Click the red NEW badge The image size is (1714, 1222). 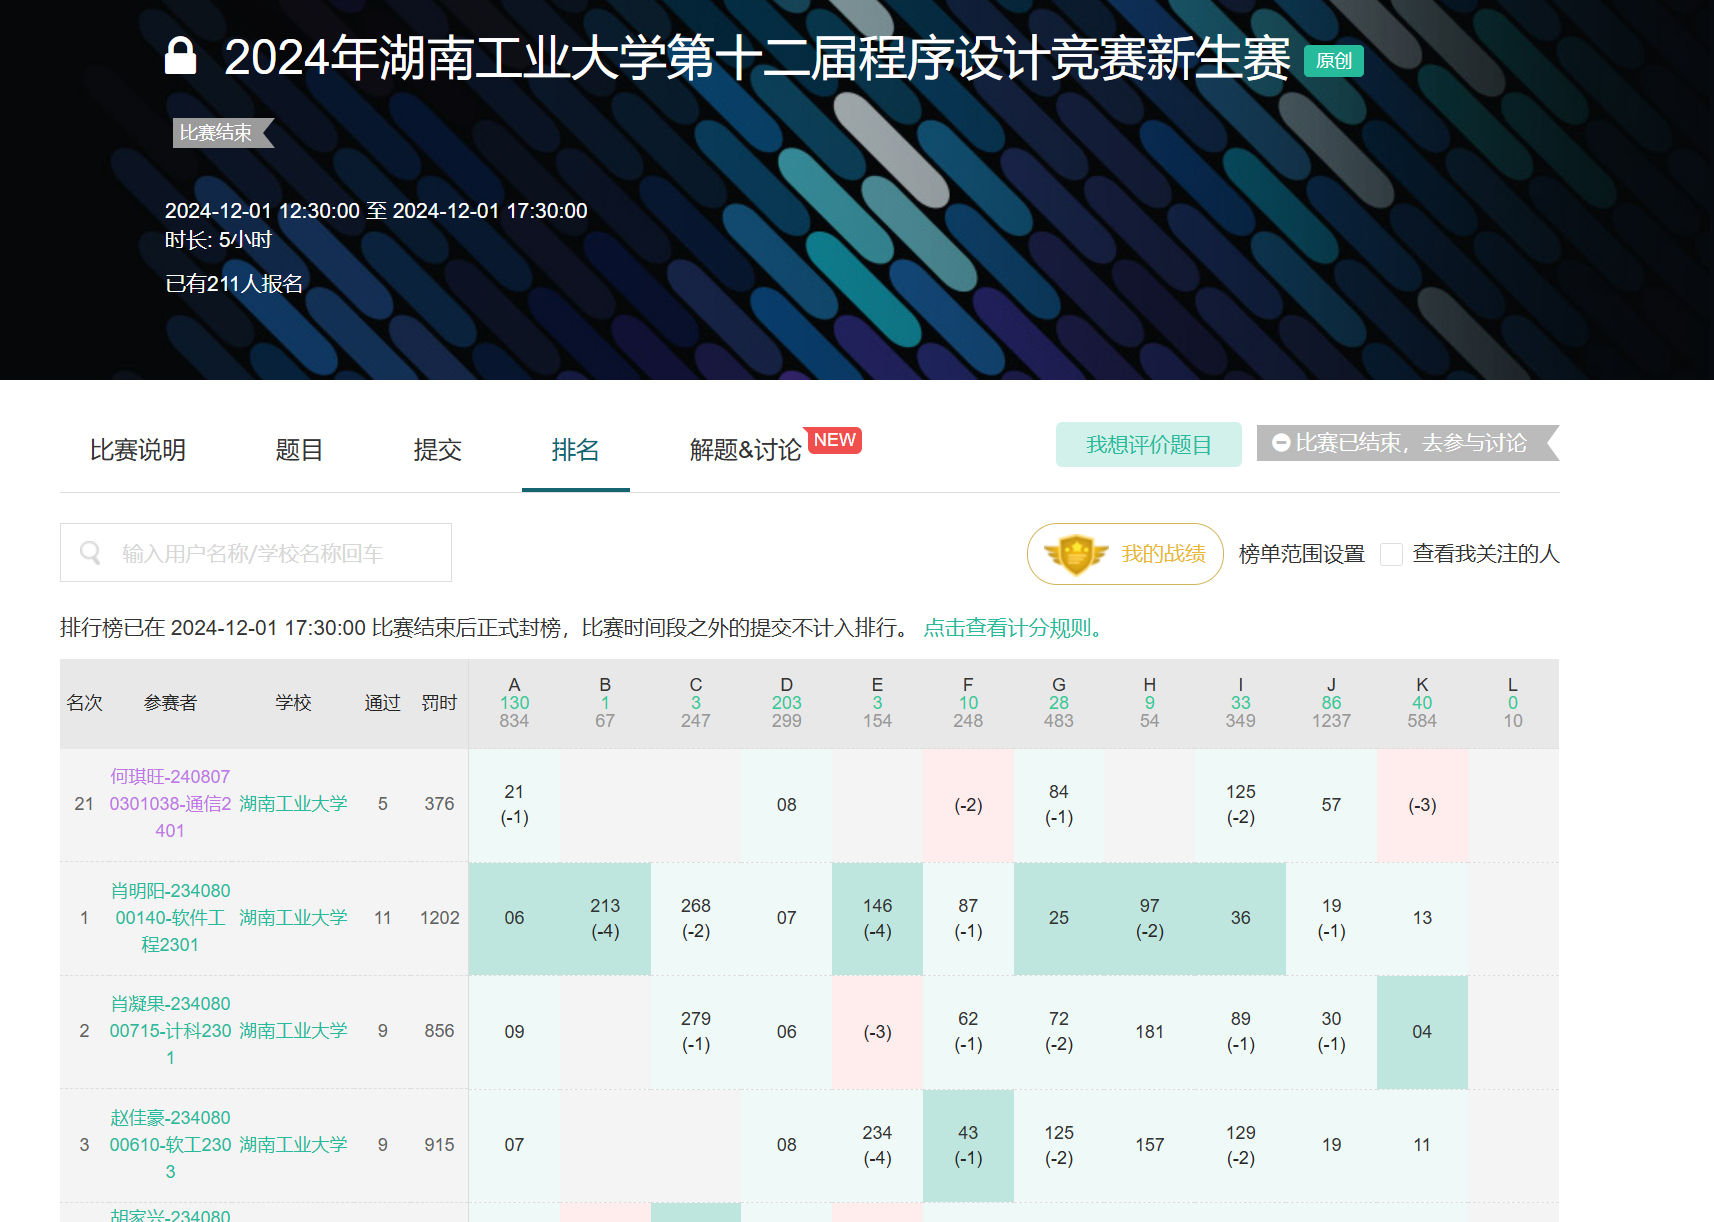click(x=834, y=440)
